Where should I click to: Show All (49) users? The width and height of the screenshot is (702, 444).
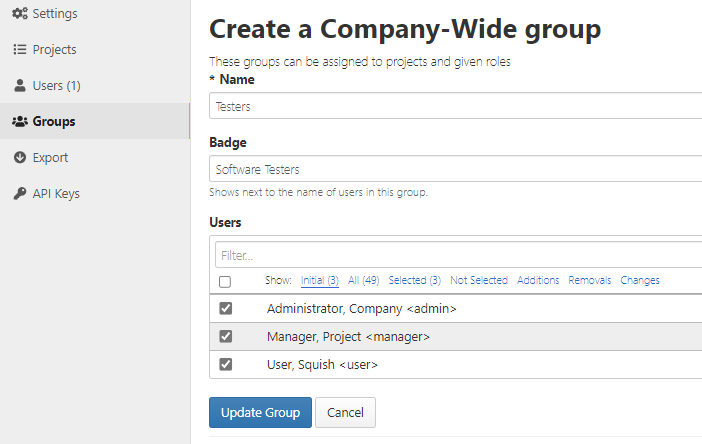click(x=364, y=280)
